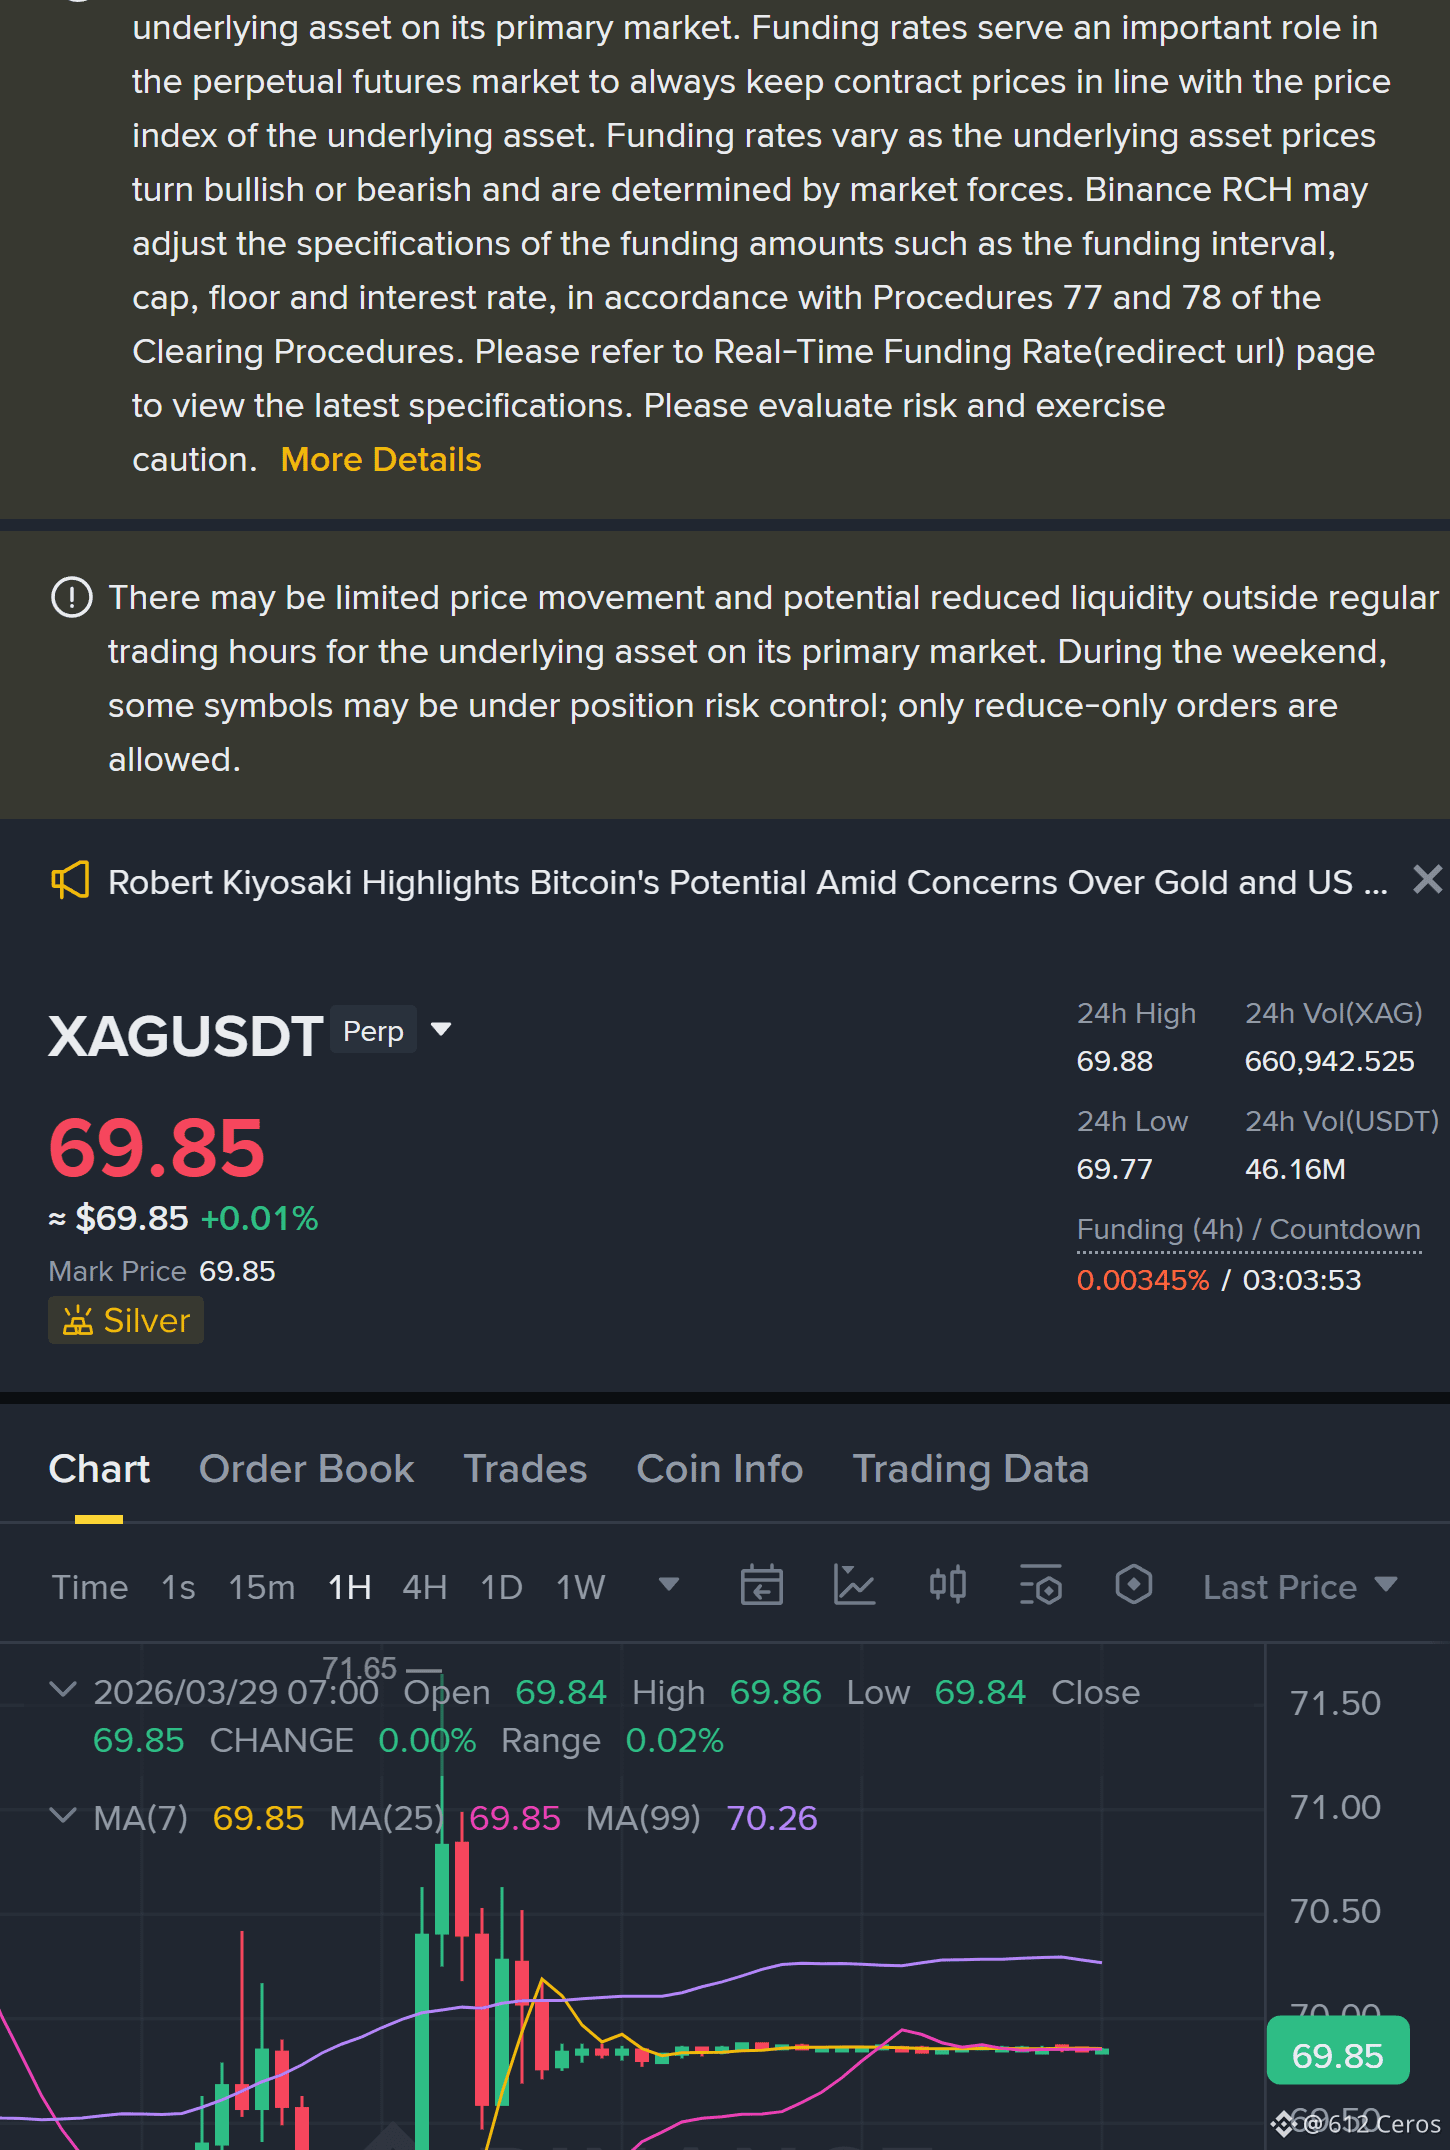Open Last Price type dropdown
This screenshot has width=1450, height=2150.
[1300, 1587]
